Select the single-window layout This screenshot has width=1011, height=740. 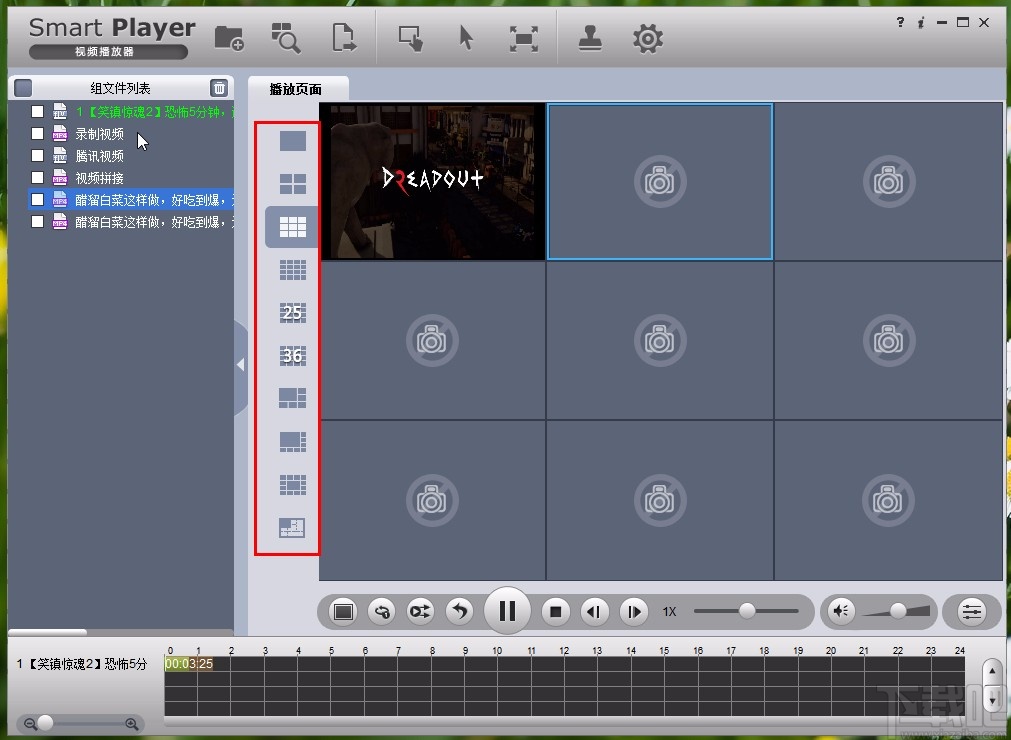pos(292,141)
